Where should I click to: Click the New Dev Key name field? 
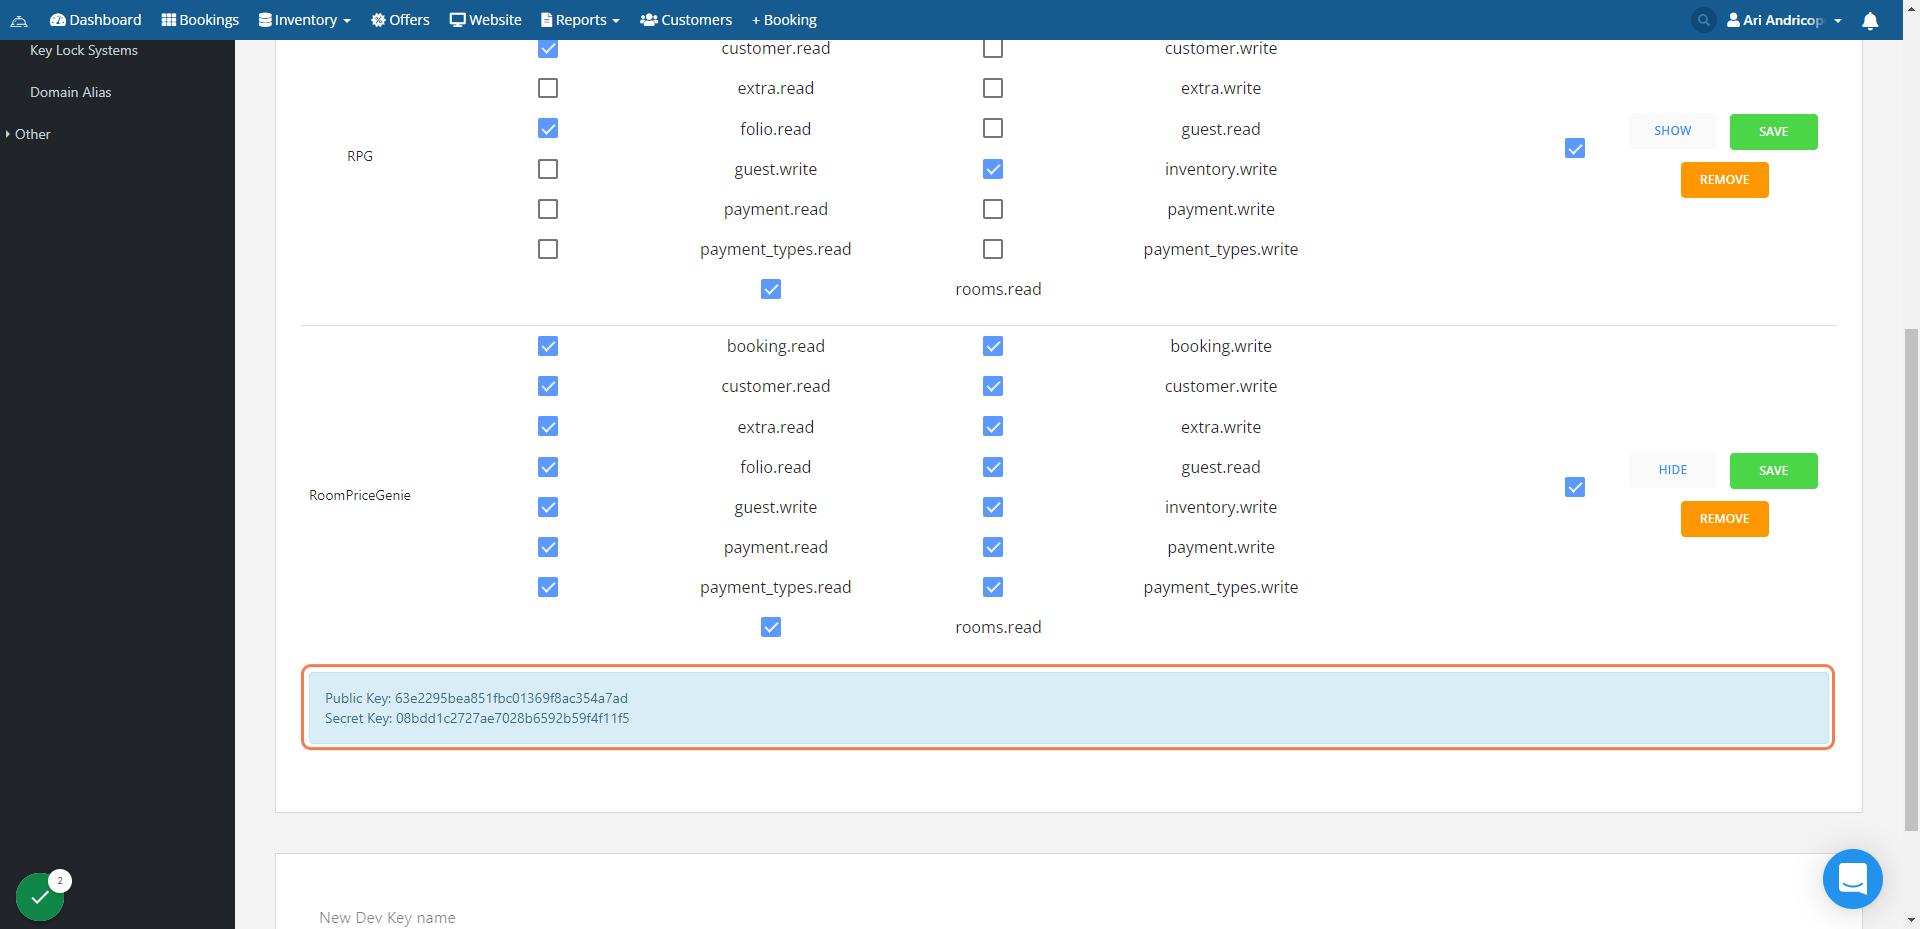tap(1068, 917)
